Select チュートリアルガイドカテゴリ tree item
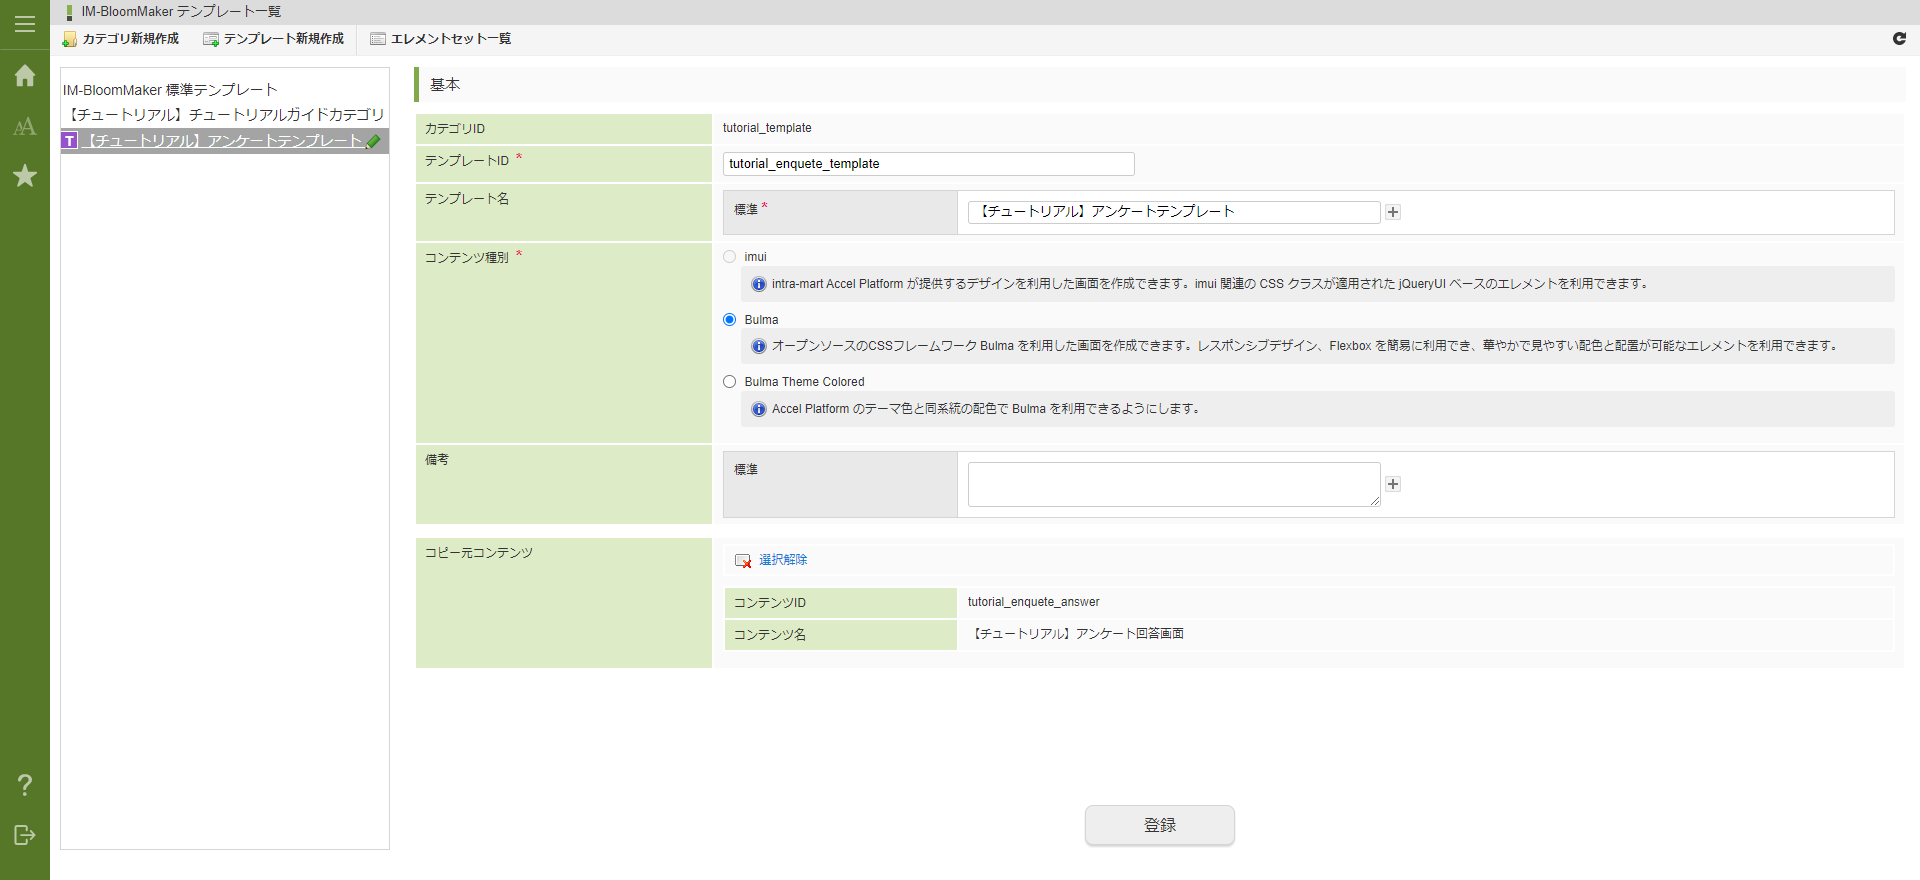 click(x=225, y=115)
